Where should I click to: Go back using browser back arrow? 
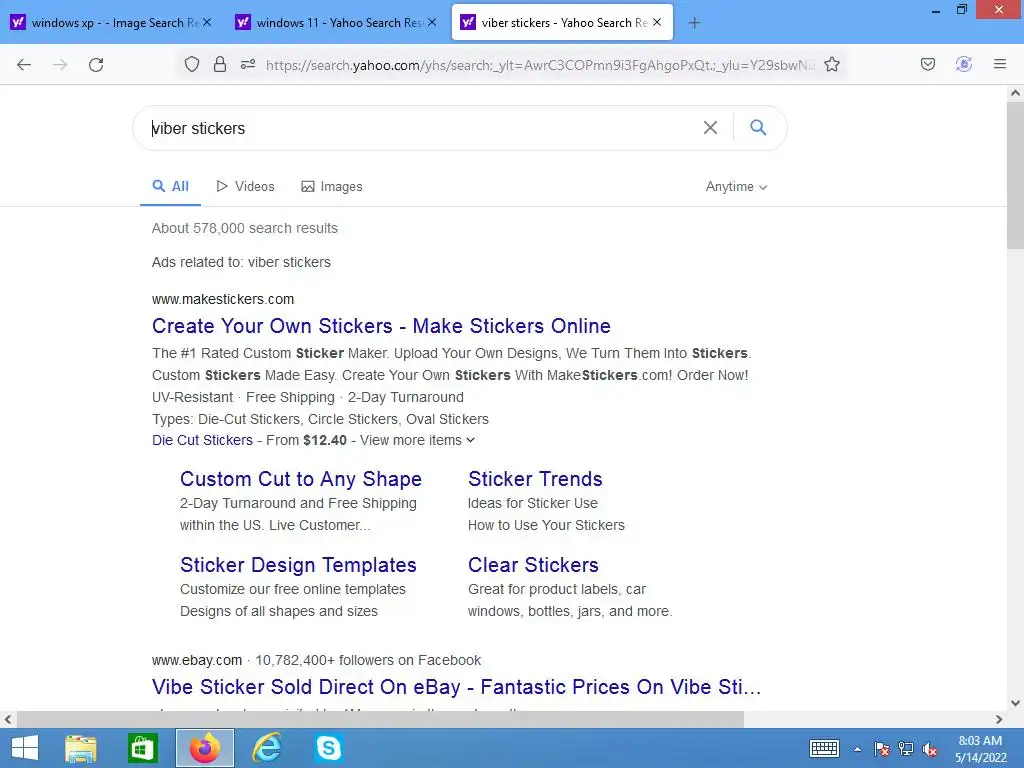tap(24, 65)
